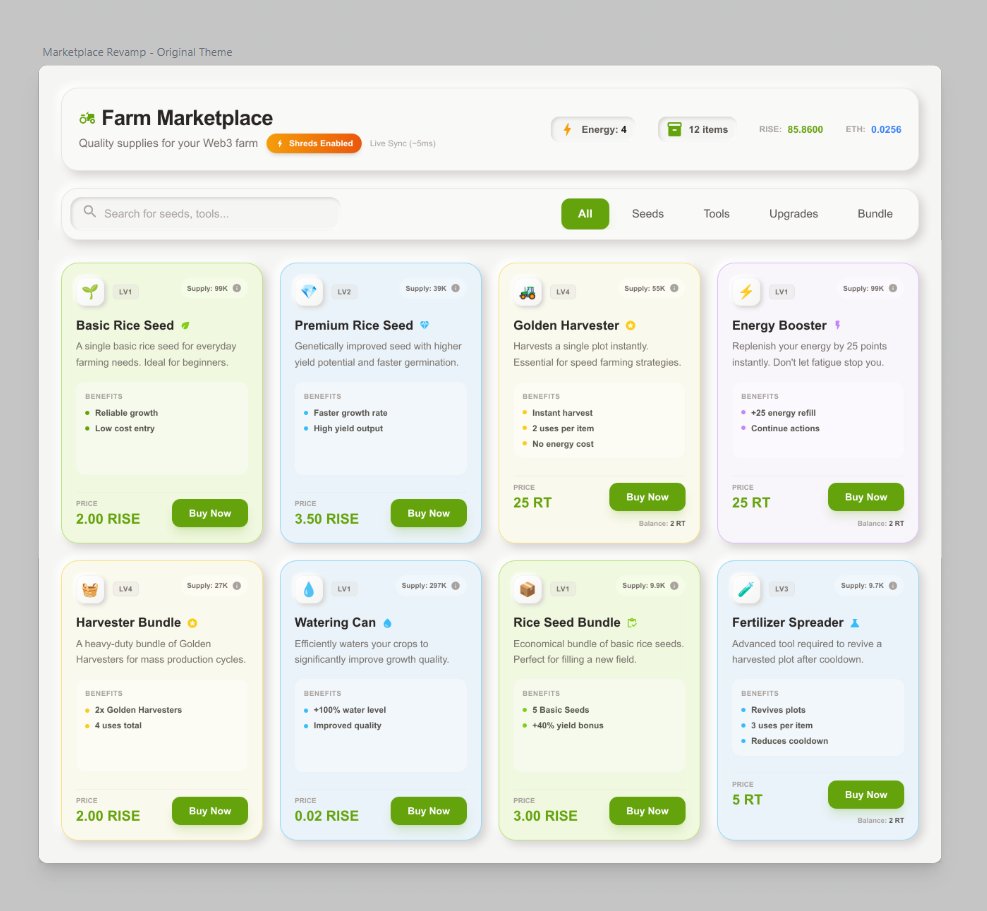Click the tractor logo beside Farm Marketplace
Image resolution: width=987 pixels, height=911 pixels.
[87, 118]
